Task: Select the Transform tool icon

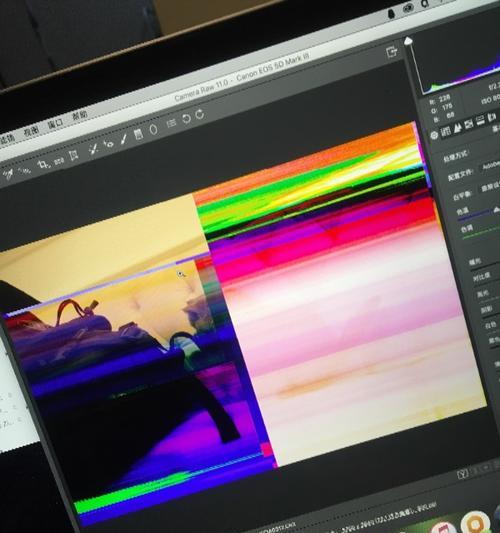Action: [74, 155]
